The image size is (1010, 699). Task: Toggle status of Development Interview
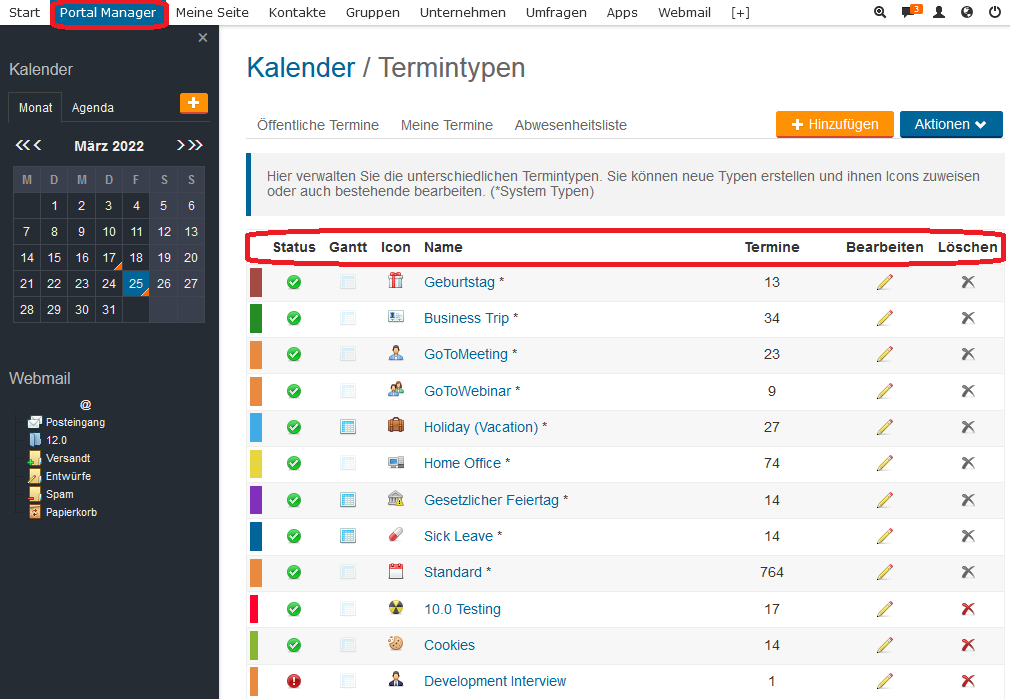coord(294,681)
